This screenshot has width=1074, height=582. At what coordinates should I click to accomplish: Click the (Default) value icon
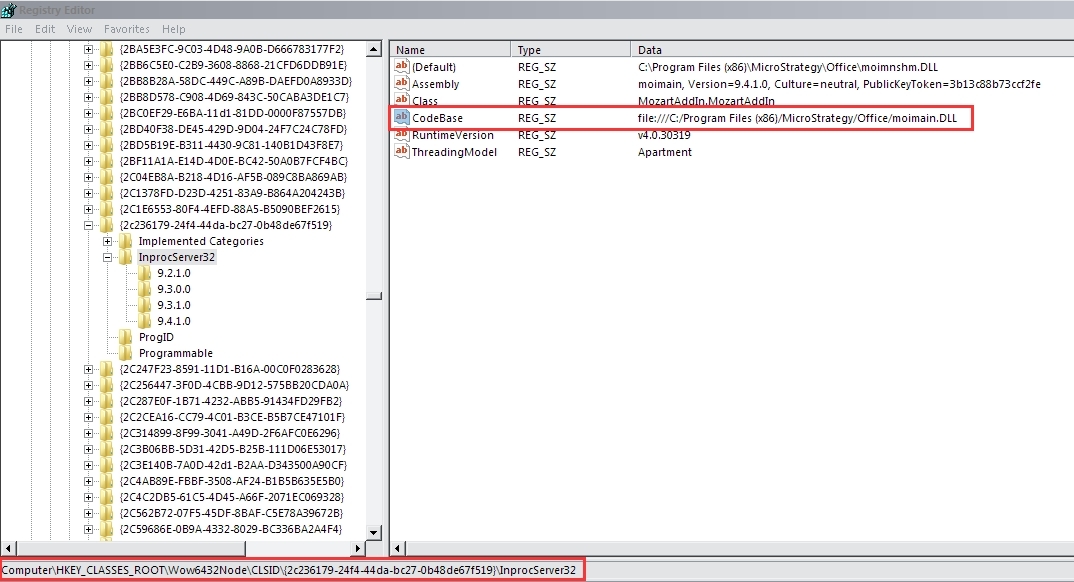tap(402, 66)
